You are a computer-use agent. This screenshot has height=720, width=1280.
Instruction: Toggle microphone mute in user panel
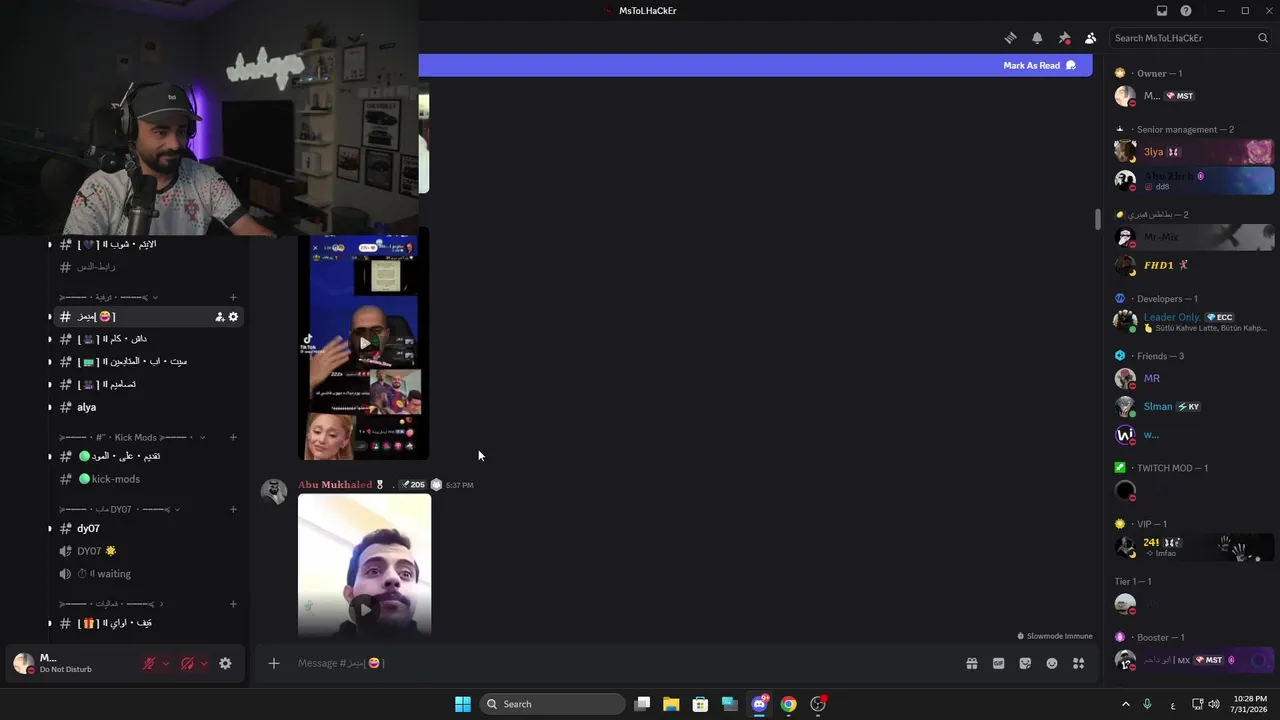[149, 663]
